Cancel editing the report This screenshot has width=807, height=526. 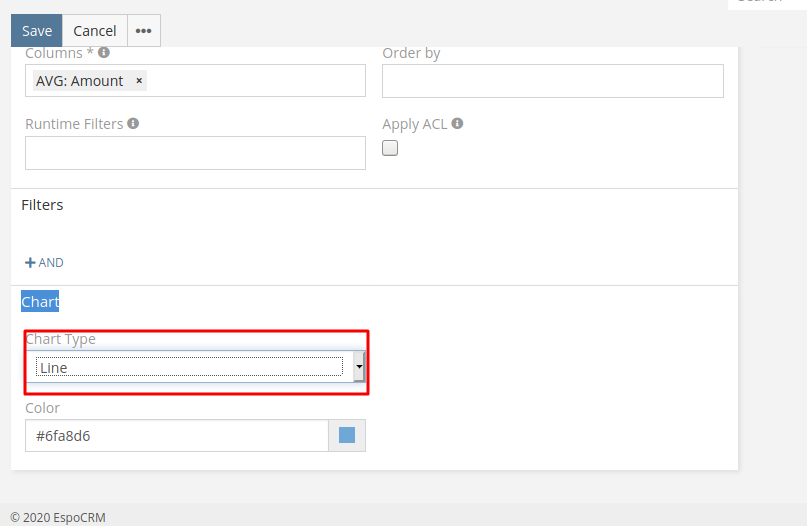(x=95, y=31)
